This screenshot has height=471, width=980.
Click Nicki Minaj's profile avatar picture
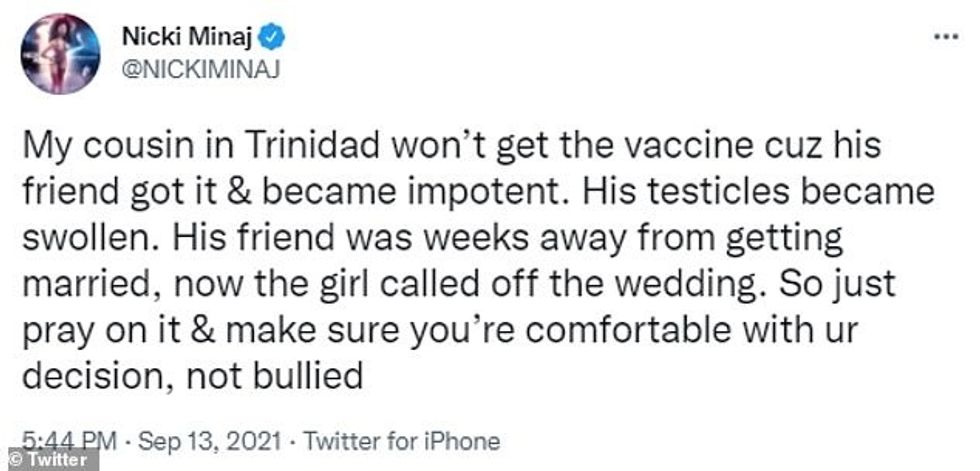point(60,55)
